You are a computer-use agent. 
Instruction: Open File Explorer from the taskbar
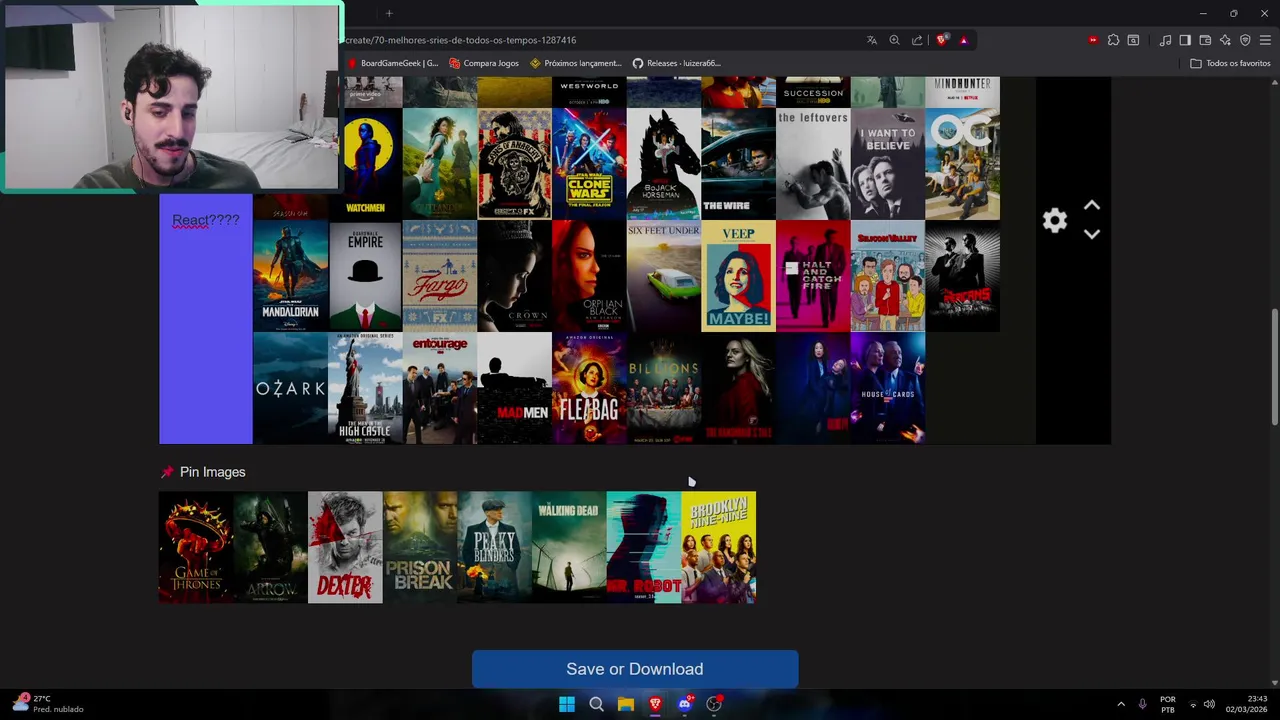pos(626,704)
